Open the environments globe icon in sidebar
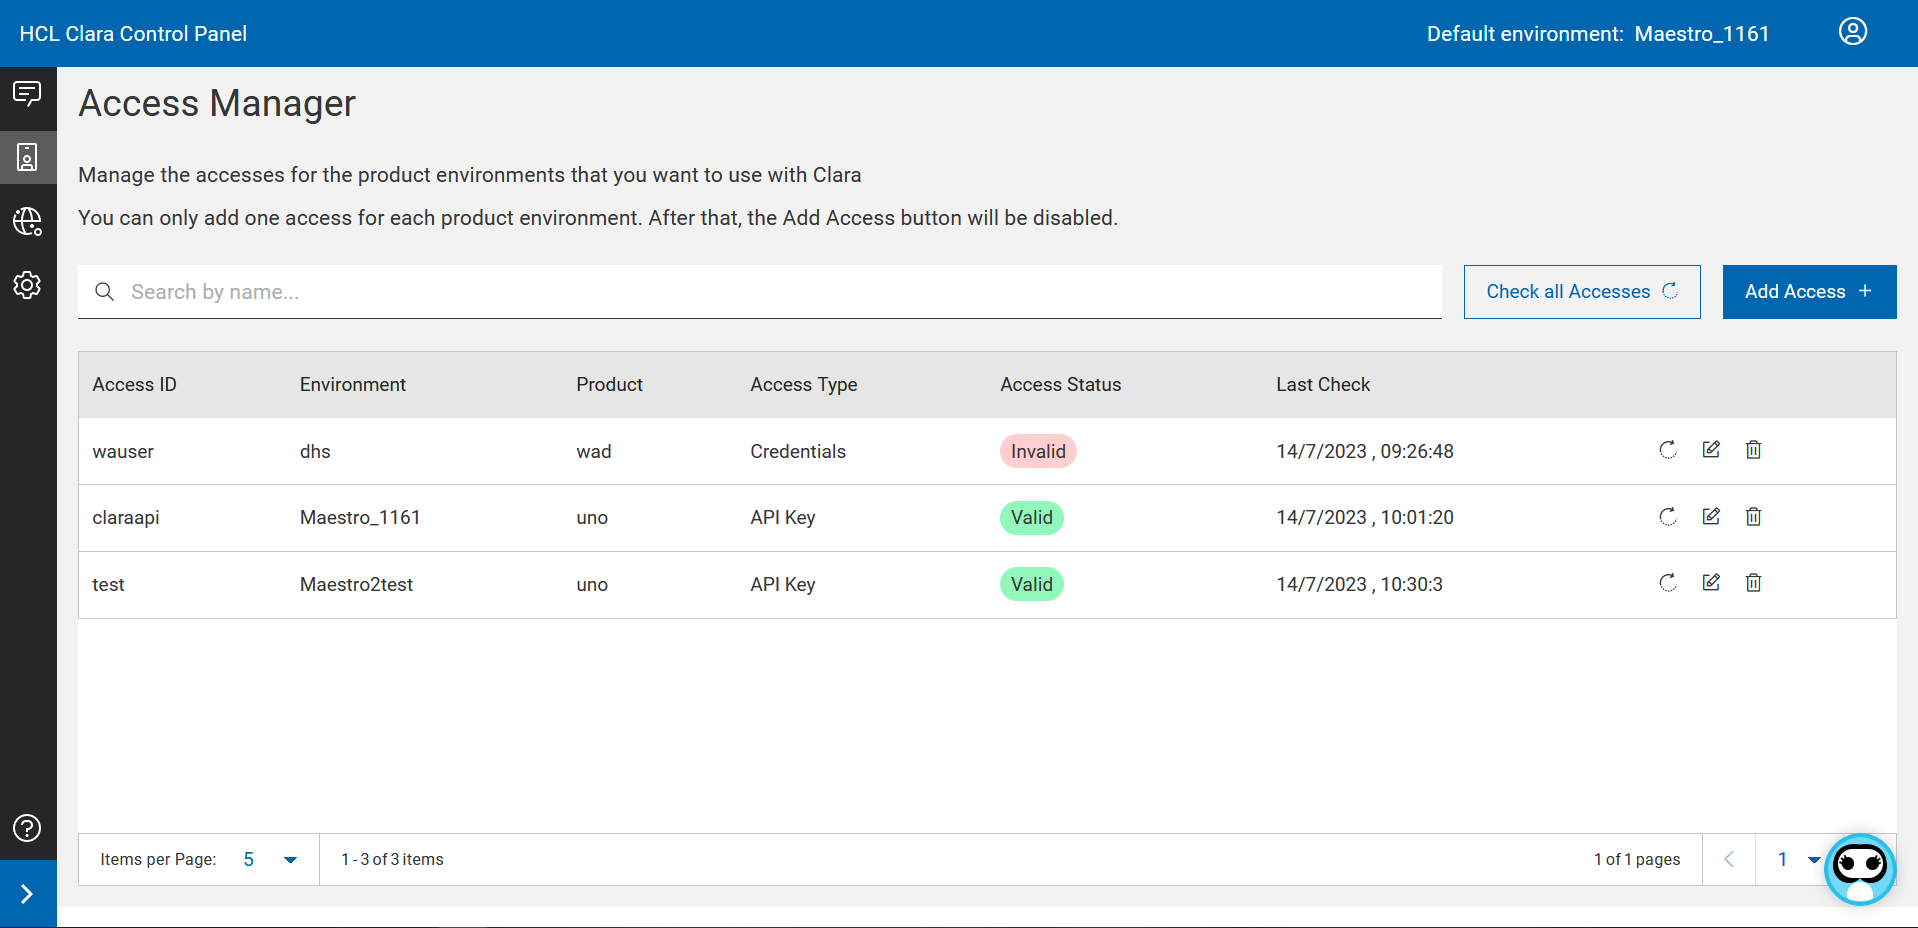 click(x=27, y=221)
